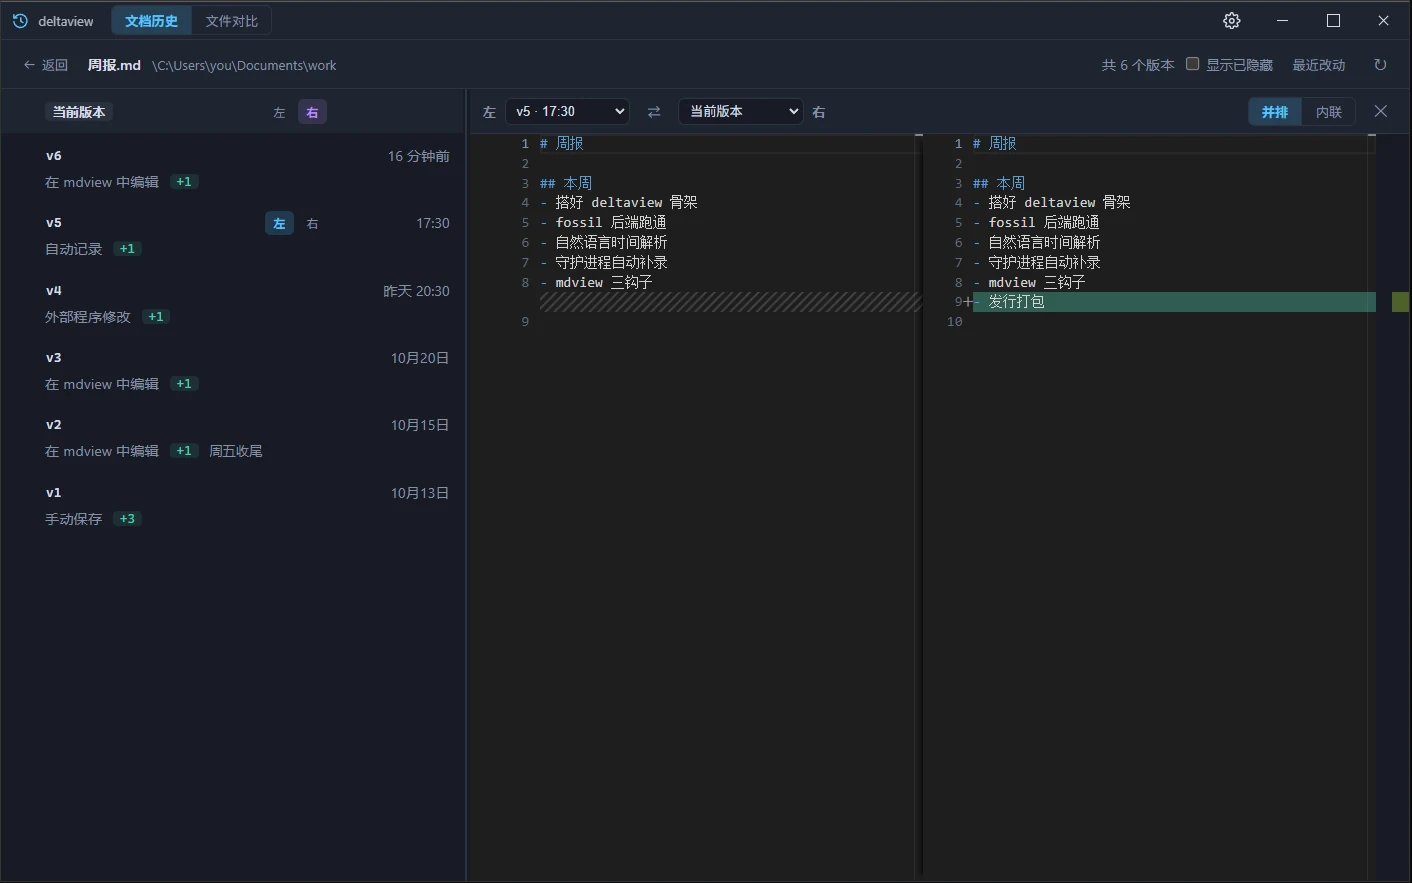Swap left and right versions
1412x883 pixels.
pos(654,112)
